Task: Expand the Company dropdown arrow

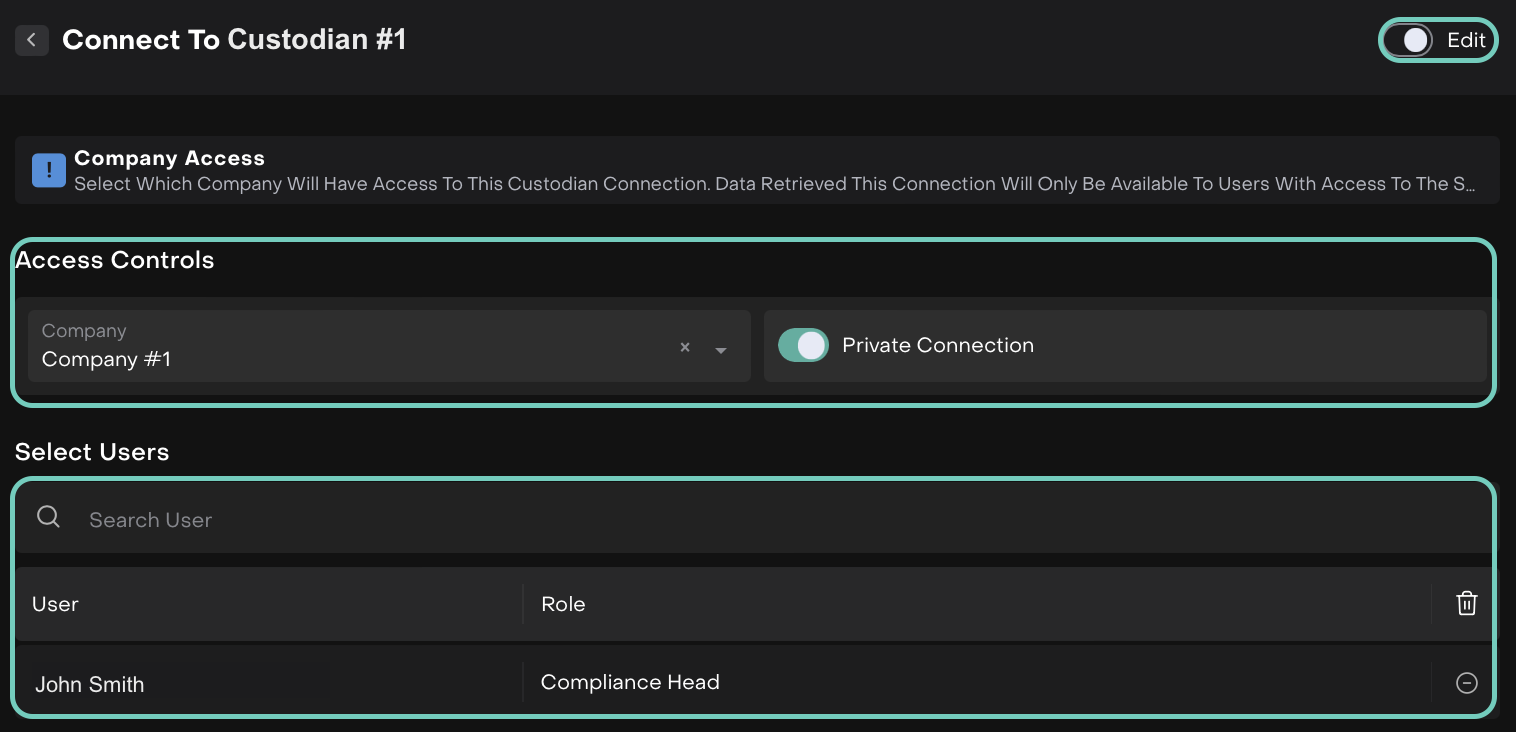Action: (x=721, y=350)
